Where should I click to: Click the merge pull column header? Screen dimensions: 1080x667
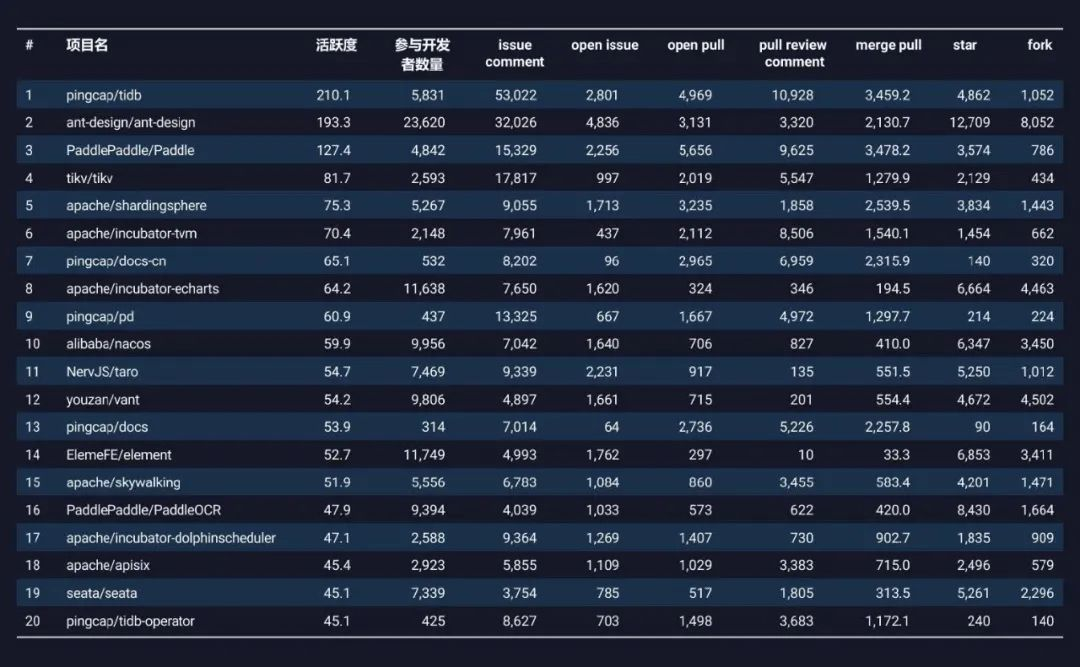(889, 45)
